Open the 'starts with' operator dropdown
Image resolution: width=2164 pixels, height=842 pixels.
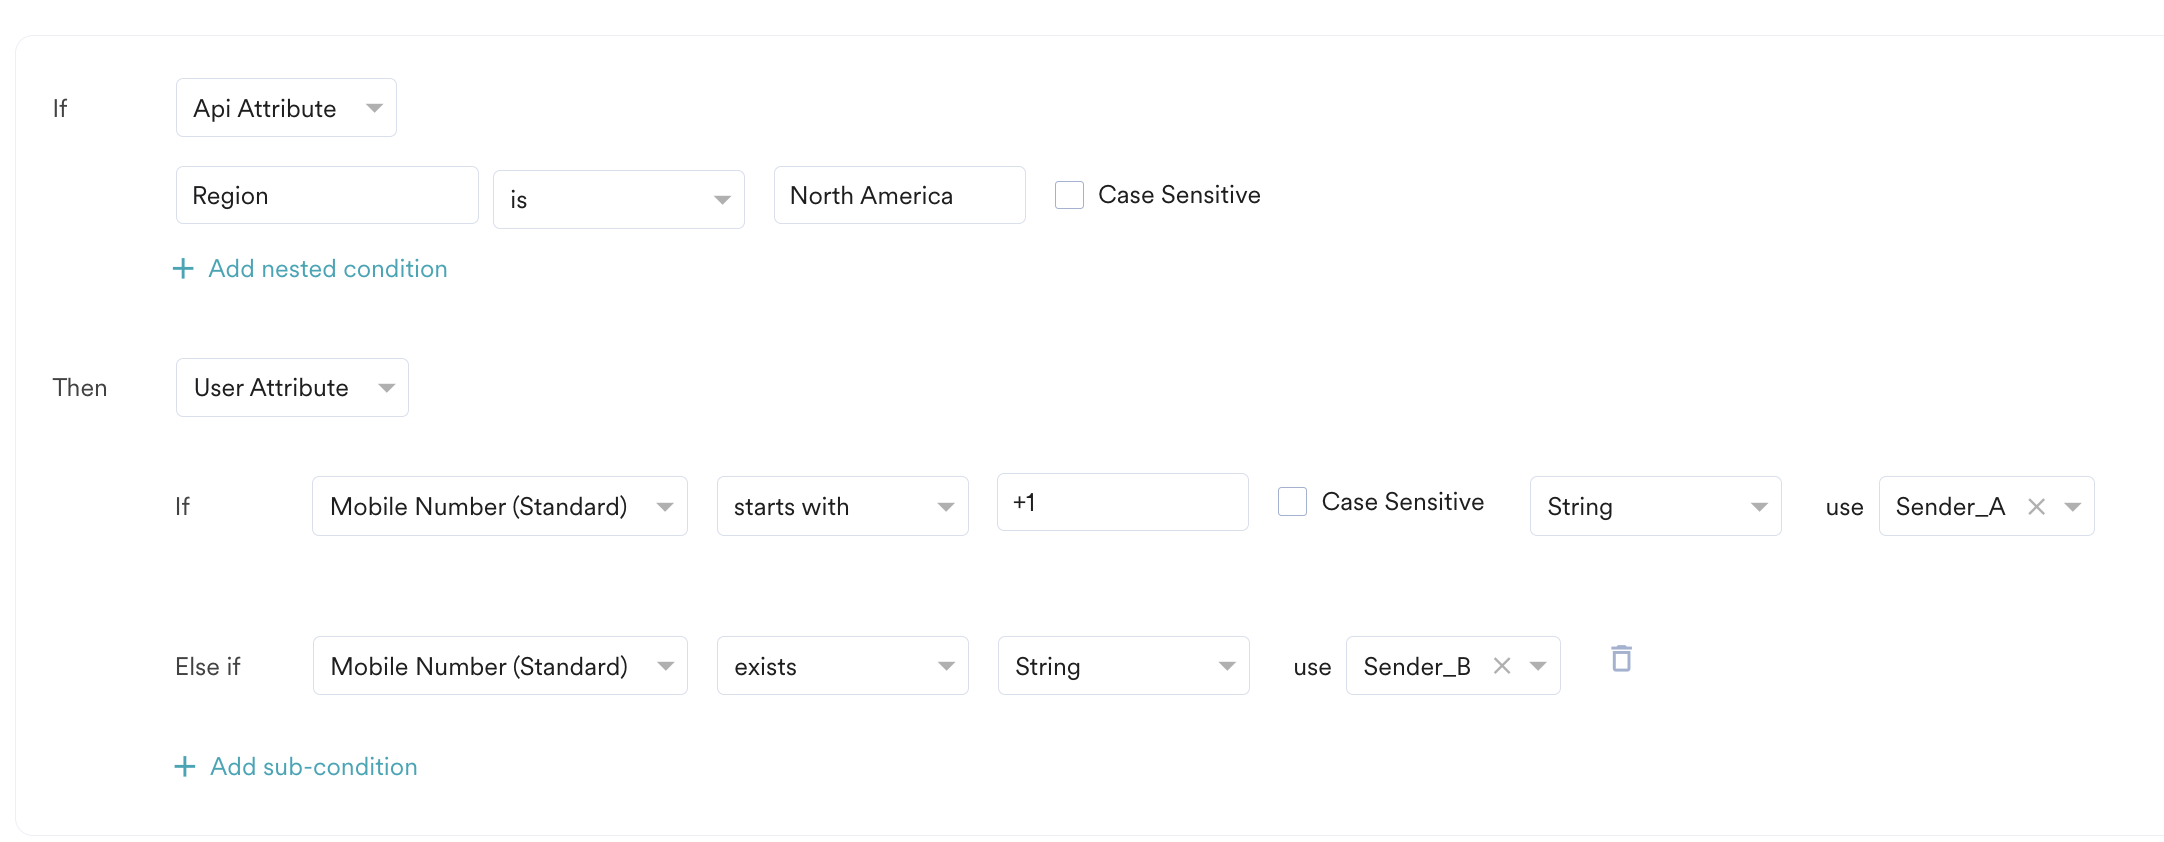coord(842,507)
